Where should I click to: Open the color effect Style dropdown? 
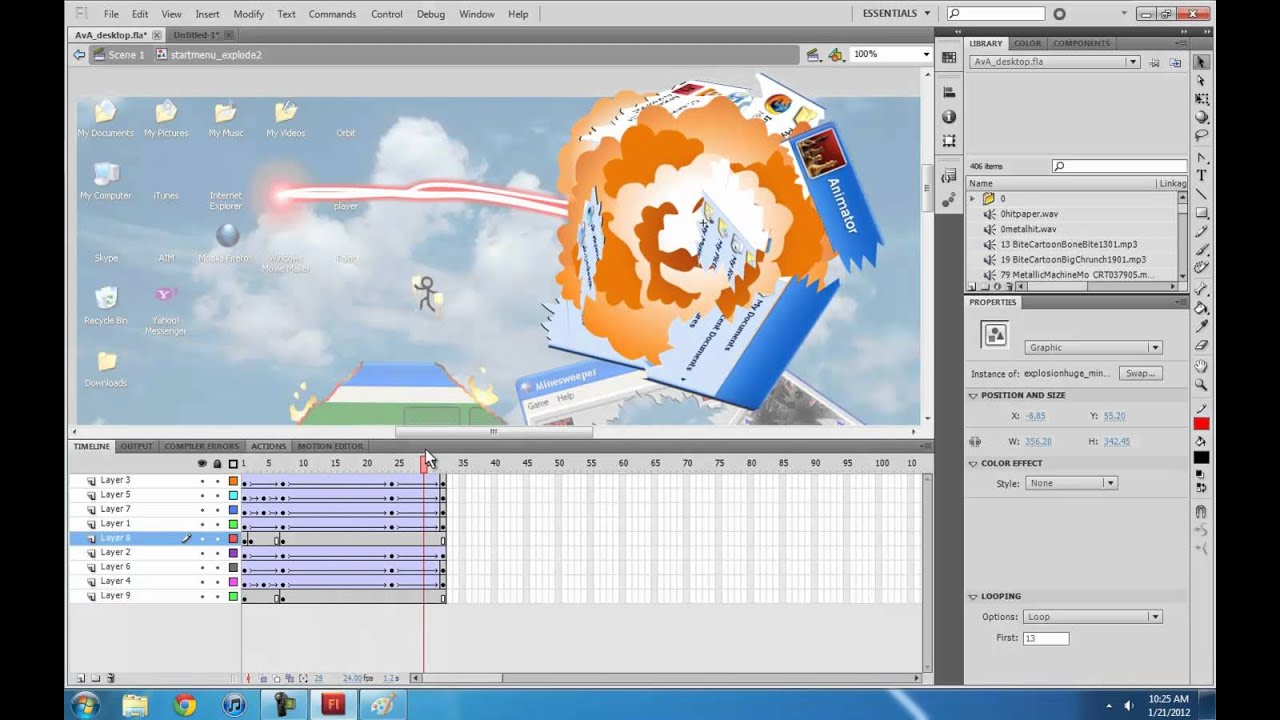(1069, 483)
